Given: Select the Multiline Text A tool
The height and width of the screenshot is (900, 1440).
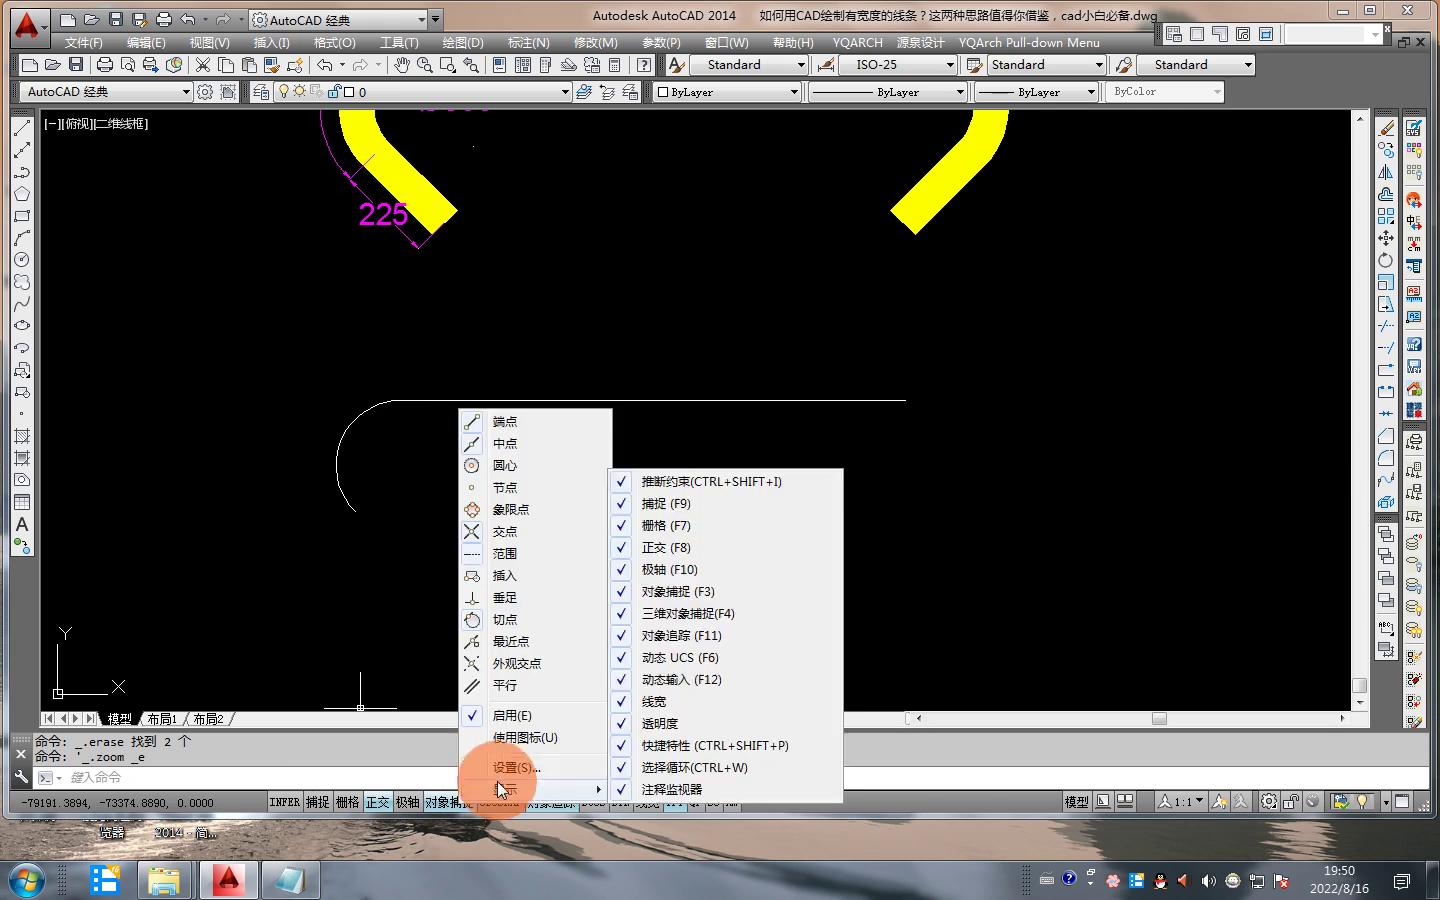Looking at the screenshot, I should pos(22,525).
